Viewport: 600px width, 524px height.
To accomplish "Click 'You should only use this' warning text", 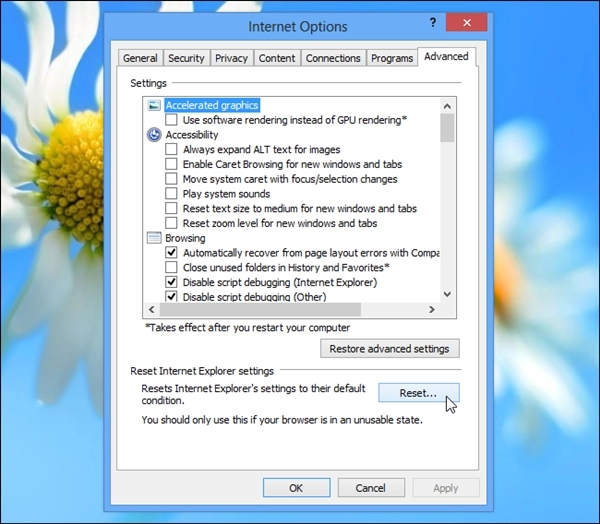I will (x=282, y=420).
